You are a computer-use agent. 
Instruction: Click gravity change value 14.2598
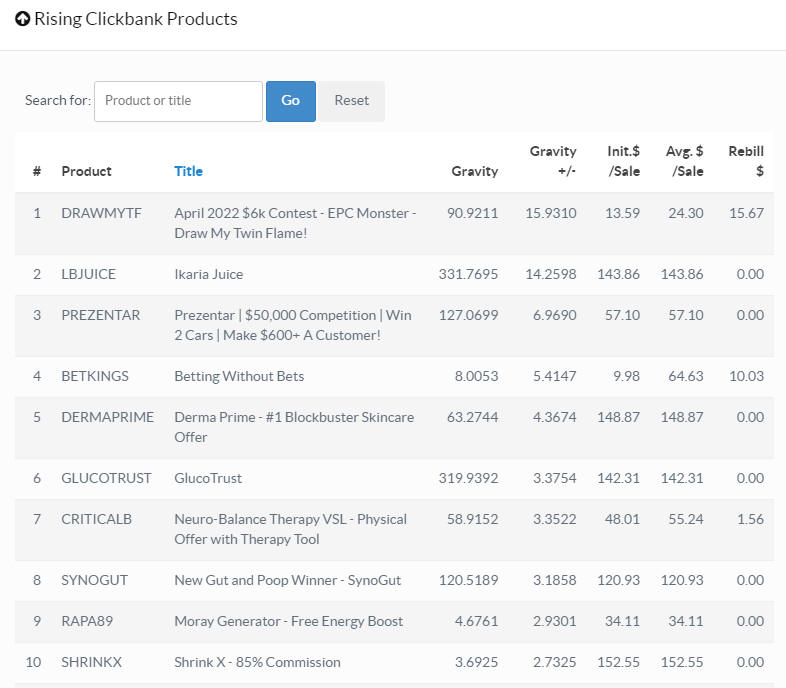[x=551, y=274]
